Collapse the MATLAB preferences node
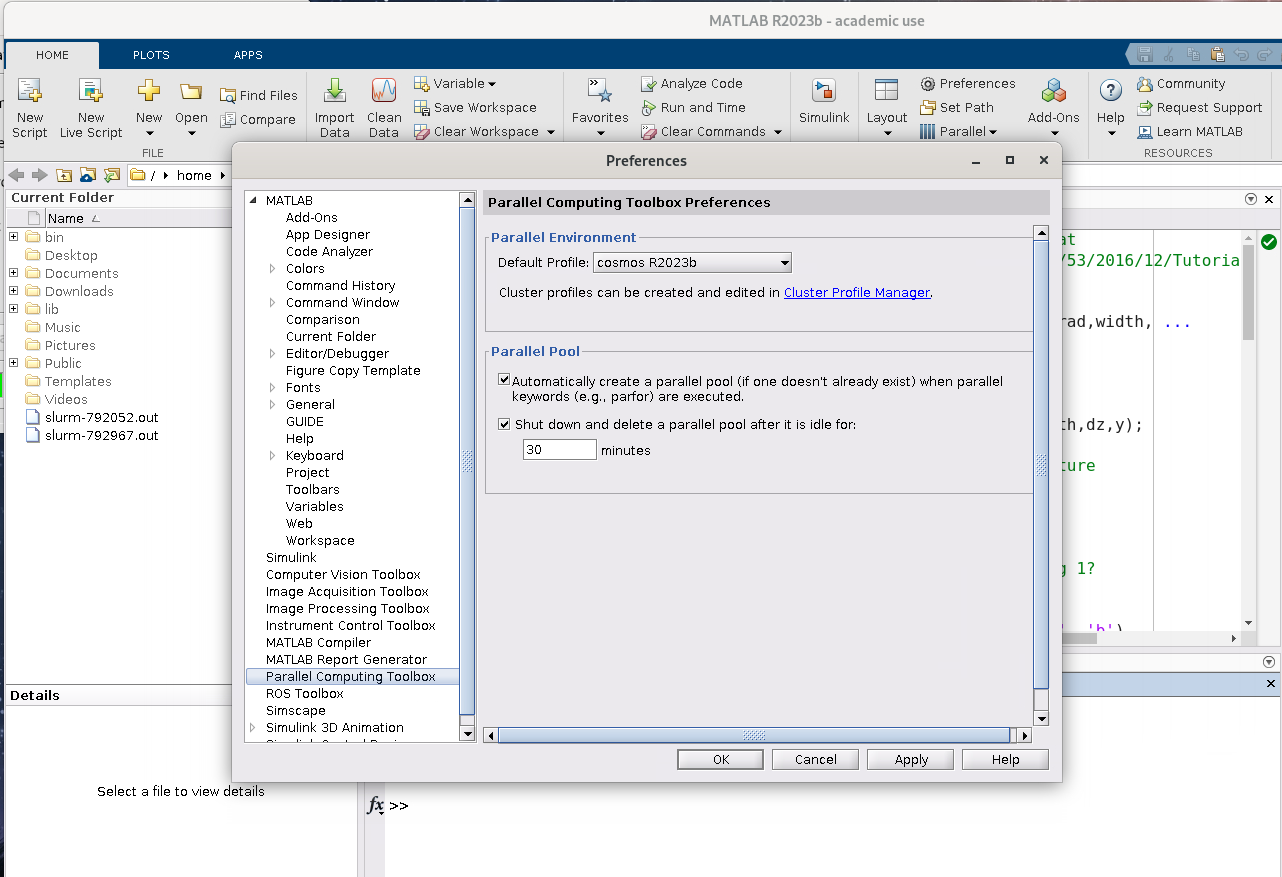 (x=253, y=200)
